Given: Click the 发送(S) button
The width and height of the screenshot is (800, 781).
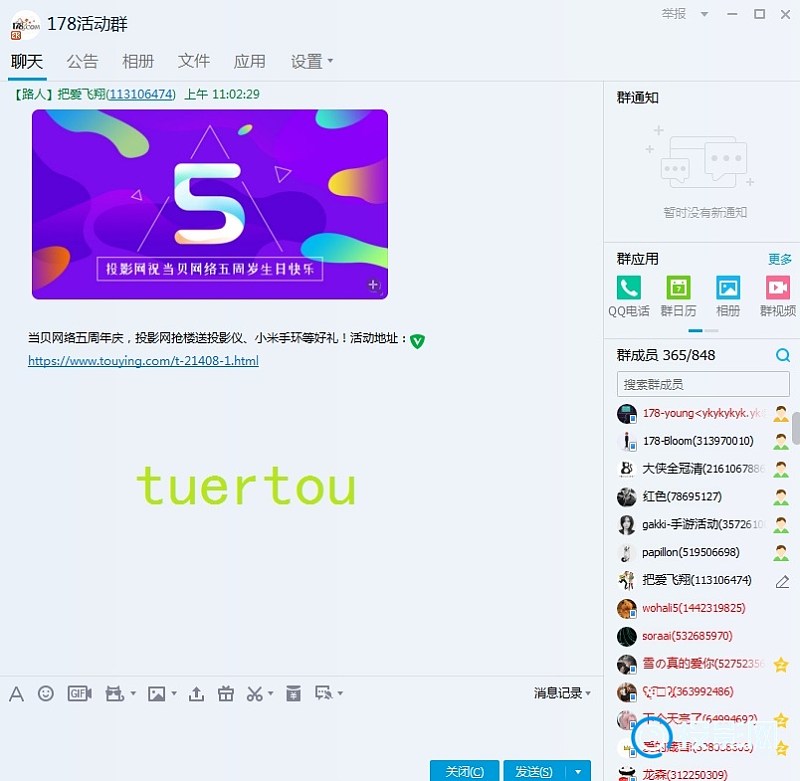Looking at the screenshot, I should click(x=534, y=771).
